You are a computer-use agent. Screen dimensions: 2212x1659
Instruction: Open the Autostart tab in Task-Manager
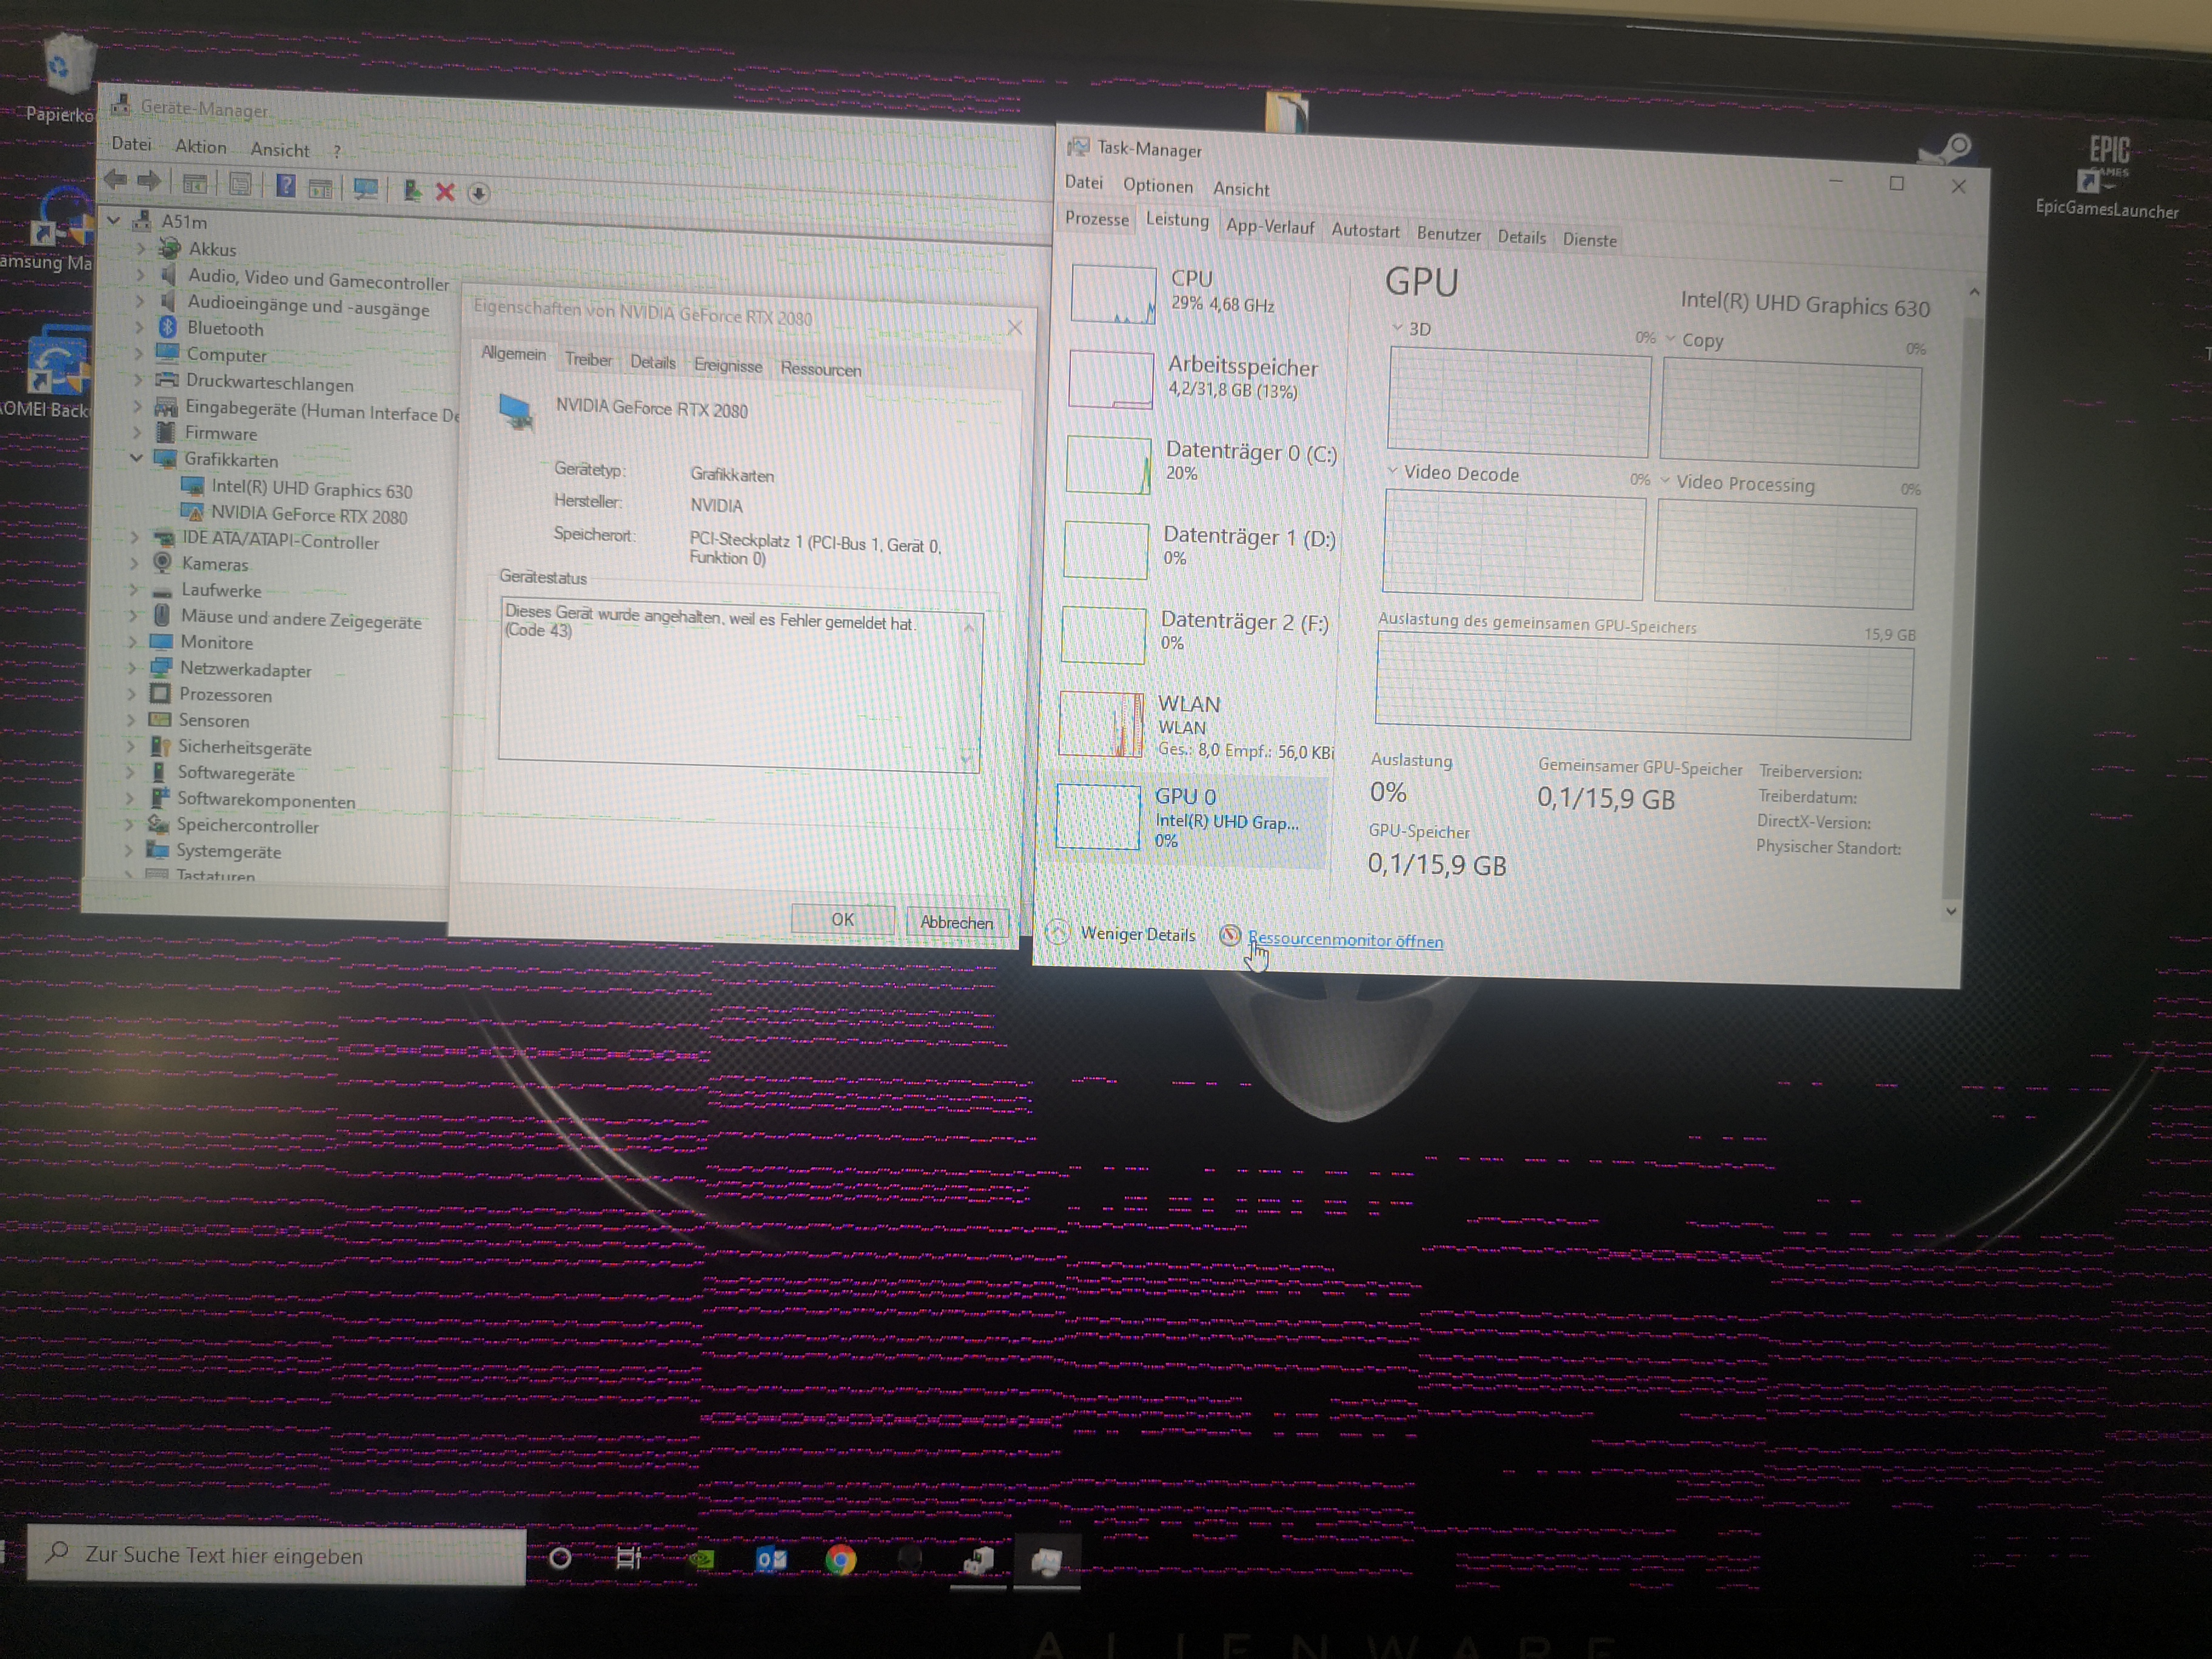(1365, 231)
